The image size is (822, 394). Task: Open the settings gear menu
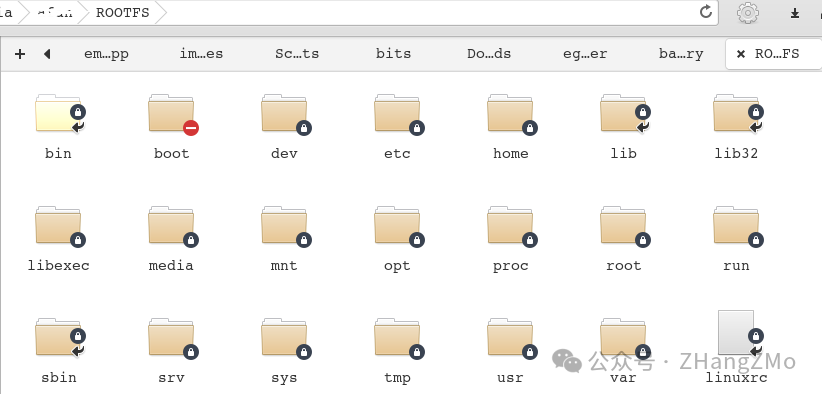[x=748, y=13]
